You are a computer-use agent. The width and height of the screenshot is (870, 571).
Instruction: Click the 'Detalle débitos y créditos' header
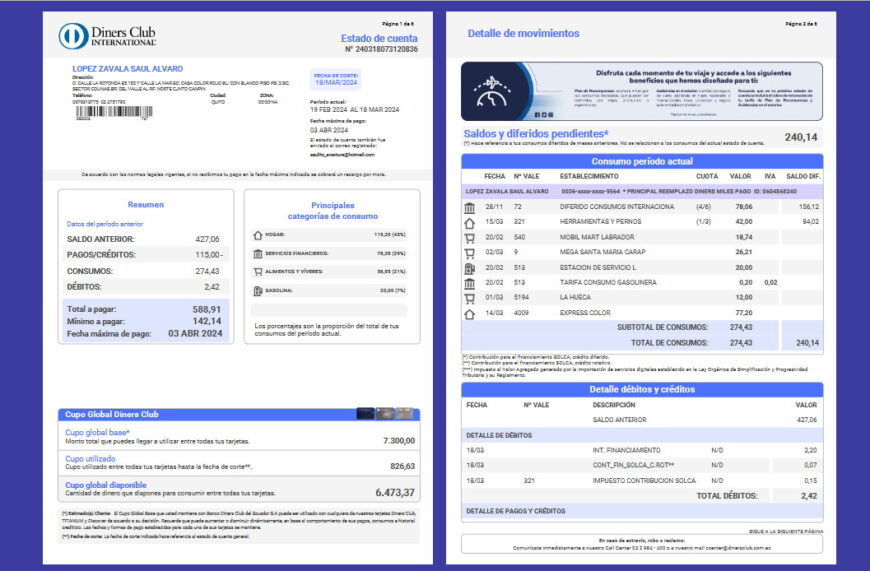coord(642,390)
